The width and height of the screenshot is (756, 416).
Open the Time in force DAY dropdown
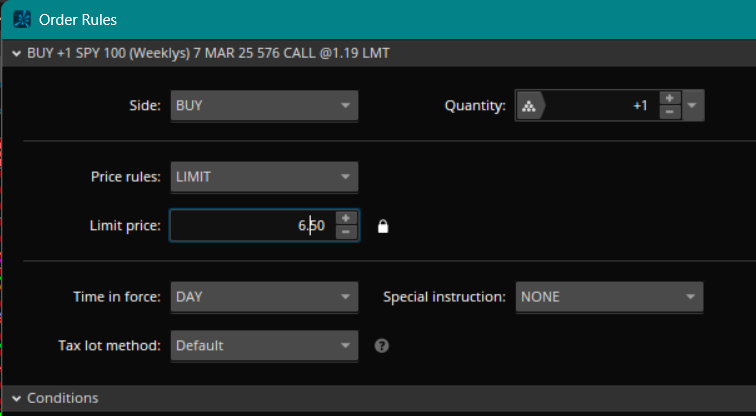[264, 297]
